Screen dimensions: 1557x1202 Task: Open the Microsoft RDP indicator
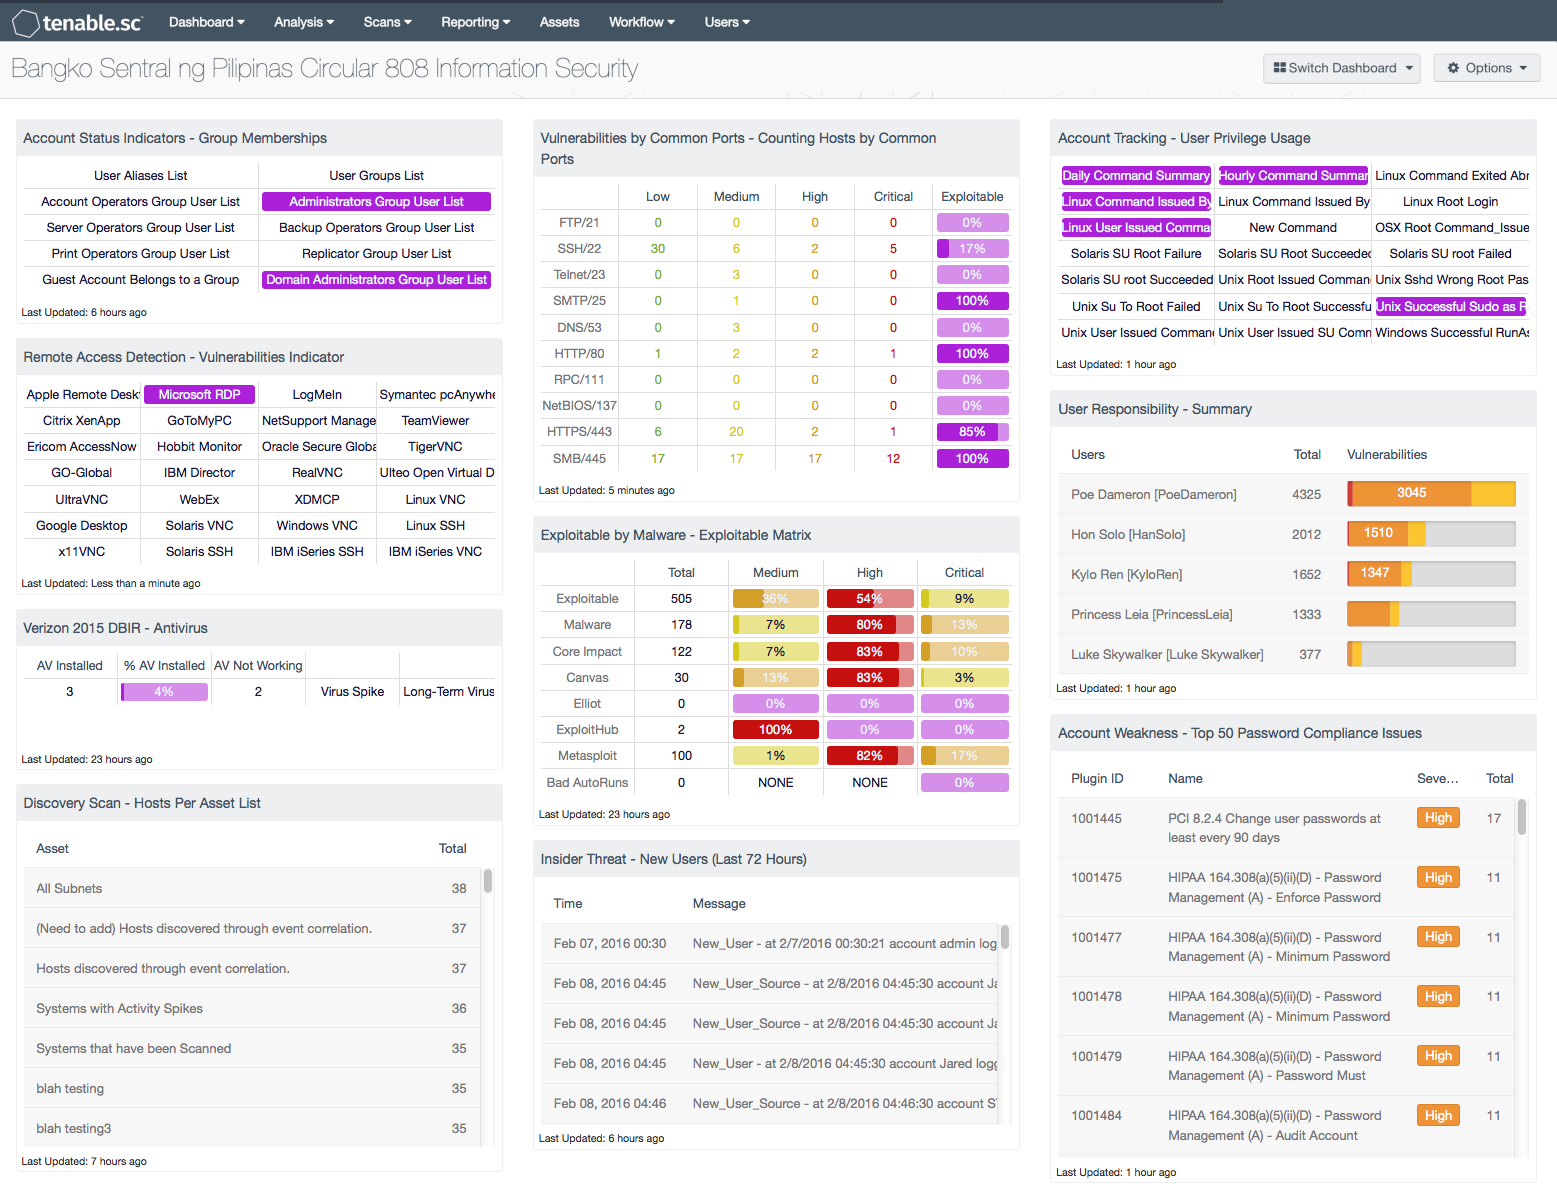(x=199, y=394)
